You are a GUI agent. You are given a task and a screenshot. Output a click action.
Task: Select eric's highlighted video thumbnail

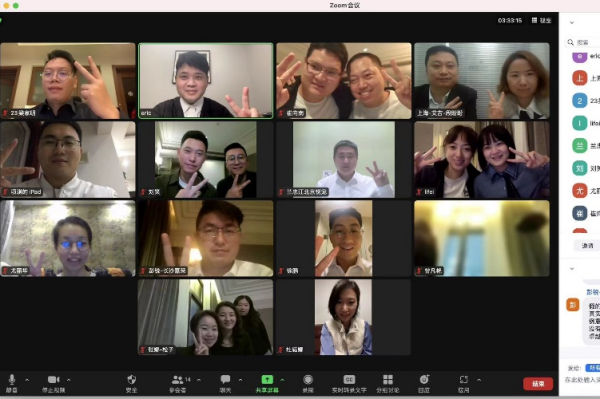point(206,80)
